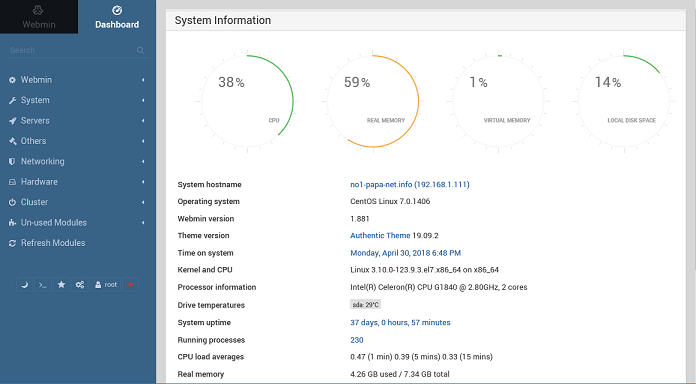696x384 pixels.
Task: Focus the sidebar Search field
Action: (71, 50)
